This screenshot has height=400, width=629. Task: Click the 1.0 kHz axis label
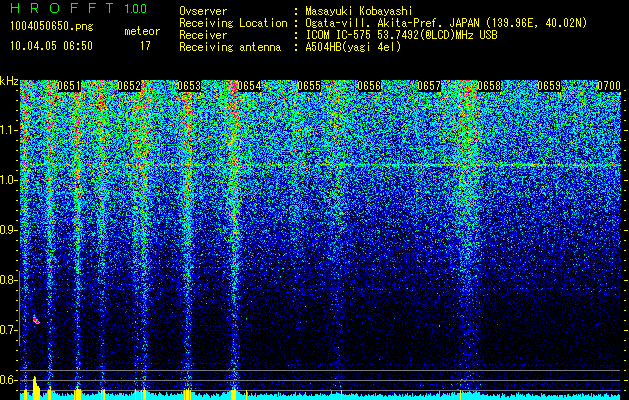point(8,180)
